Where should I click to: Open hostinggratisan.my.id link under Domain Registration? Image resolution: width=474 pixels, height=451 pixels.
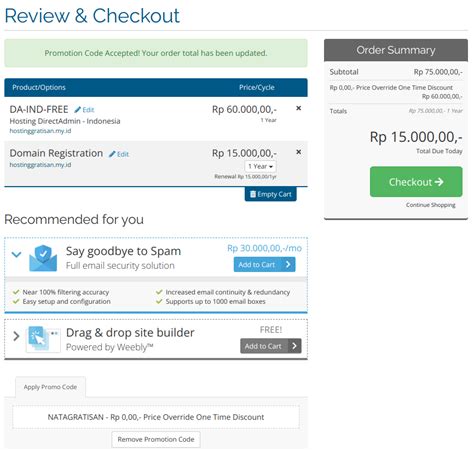click(40, 165)
